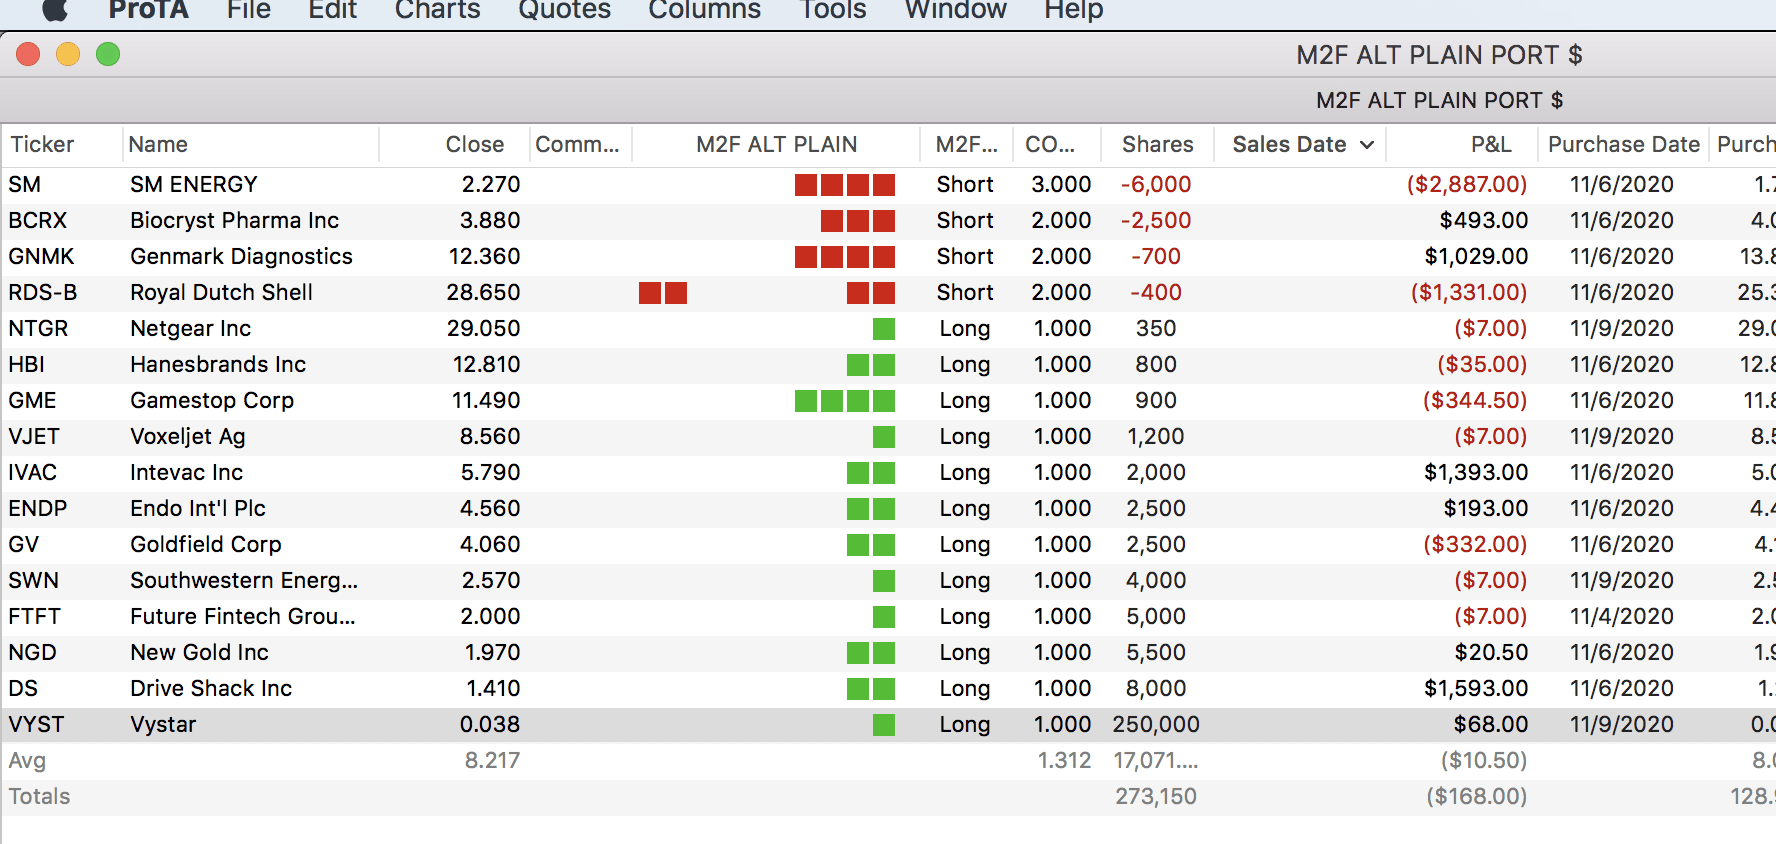The image size is (1776, 844).
Task: Open the Quotes menu
Action: click(x=564, y=10)
